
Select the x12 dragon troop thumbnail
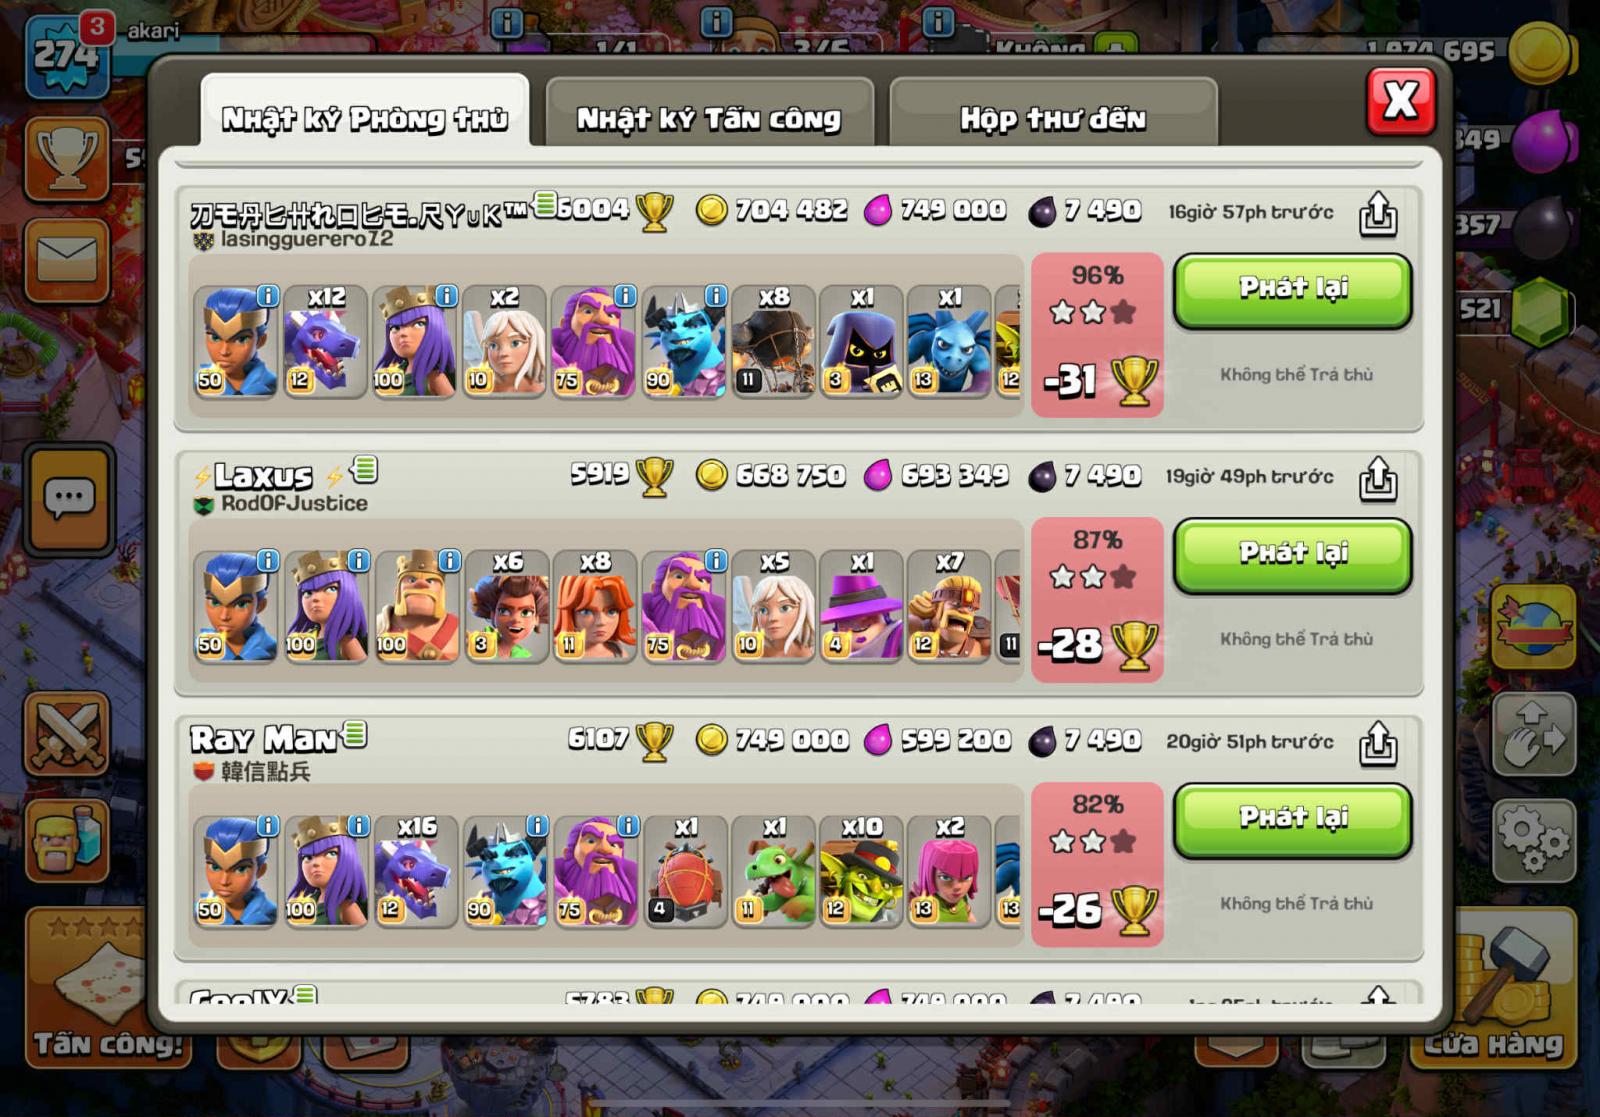(x=325, y=341)
